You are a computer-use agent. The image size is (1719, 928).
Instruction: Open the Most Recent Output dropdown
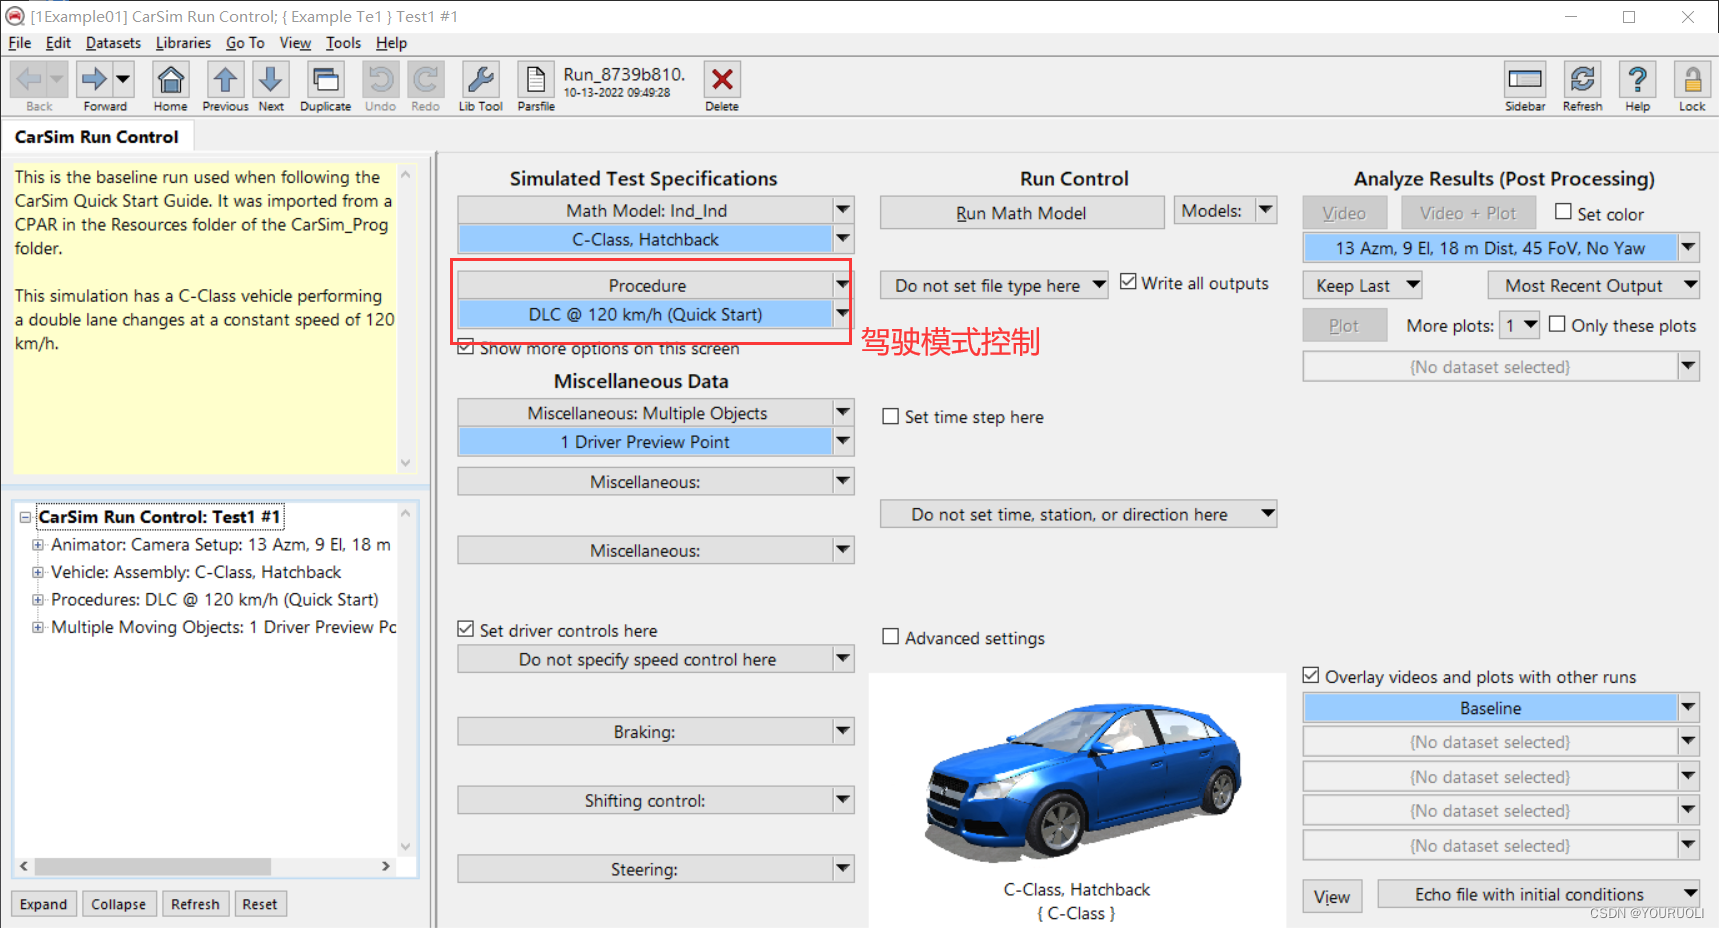[1594, 286]
